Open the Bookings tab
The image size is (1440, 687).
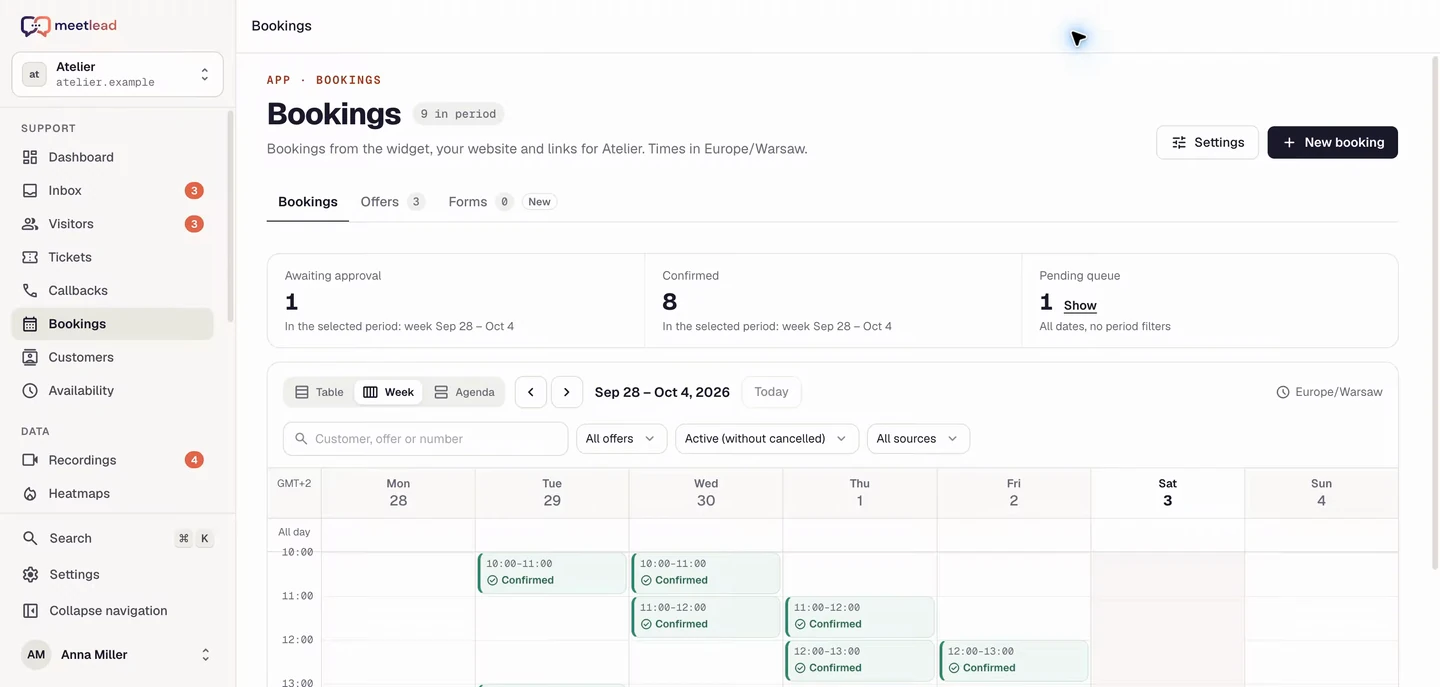(308, 202)
